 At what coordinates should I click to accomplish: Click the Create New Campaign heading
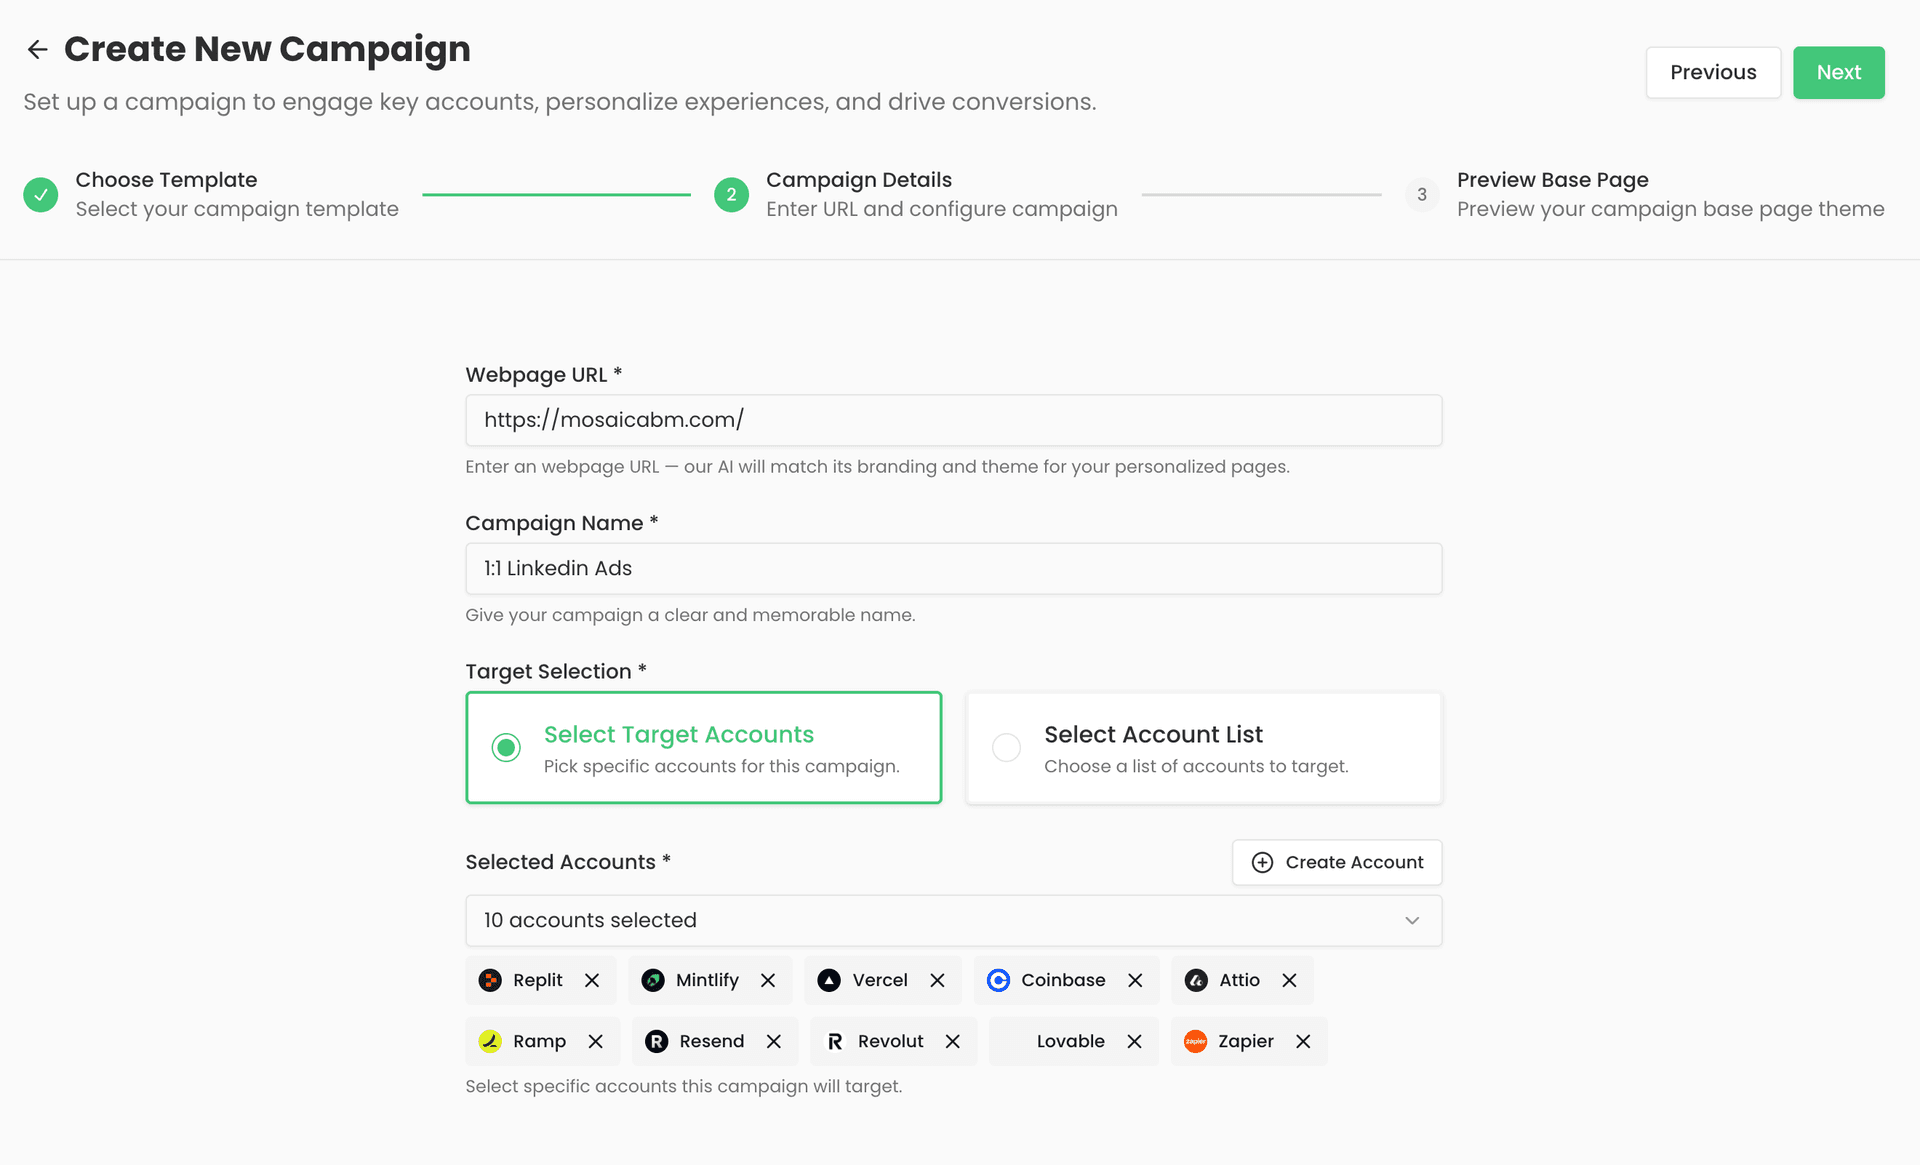pyautogui.click(x=267, y=49)
